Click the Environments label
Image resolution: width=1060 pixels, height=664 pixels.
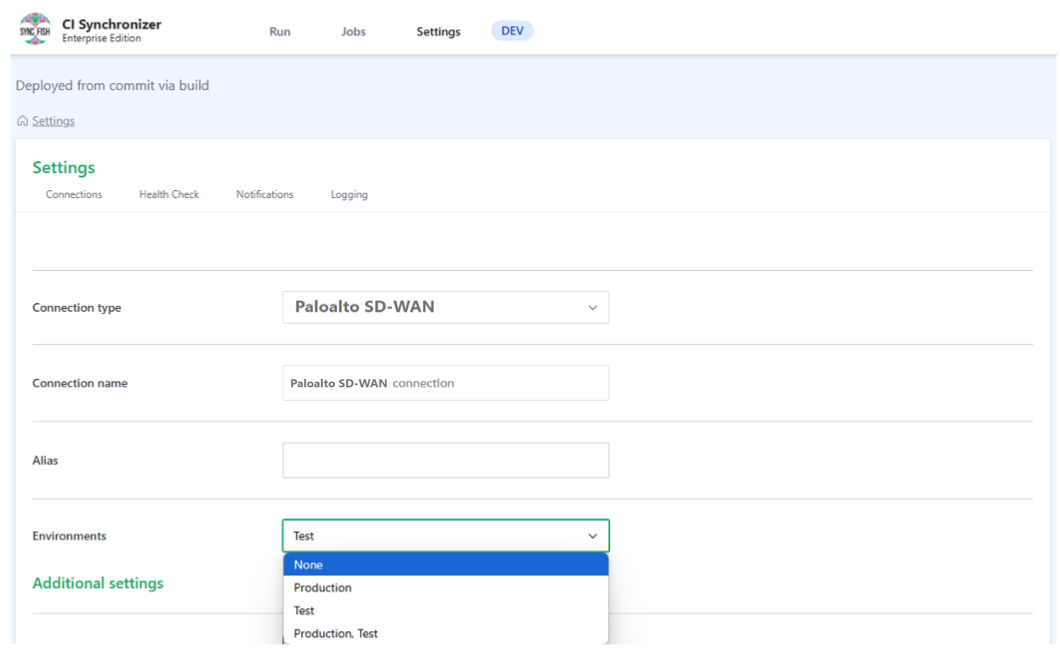tap(69, 536)
